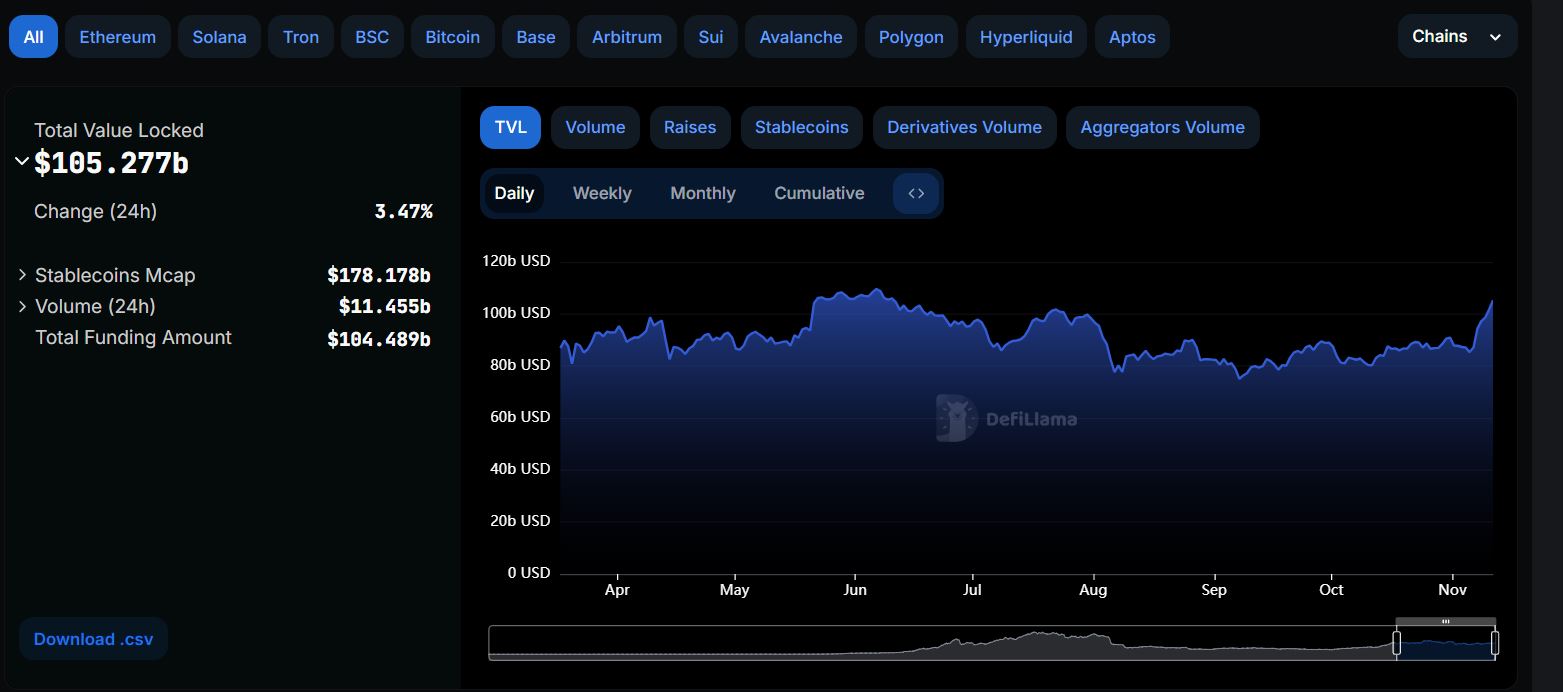Click the range slider top grip bar
Viewport: 1563px width, 692px height.
(x=1446, y=622)
